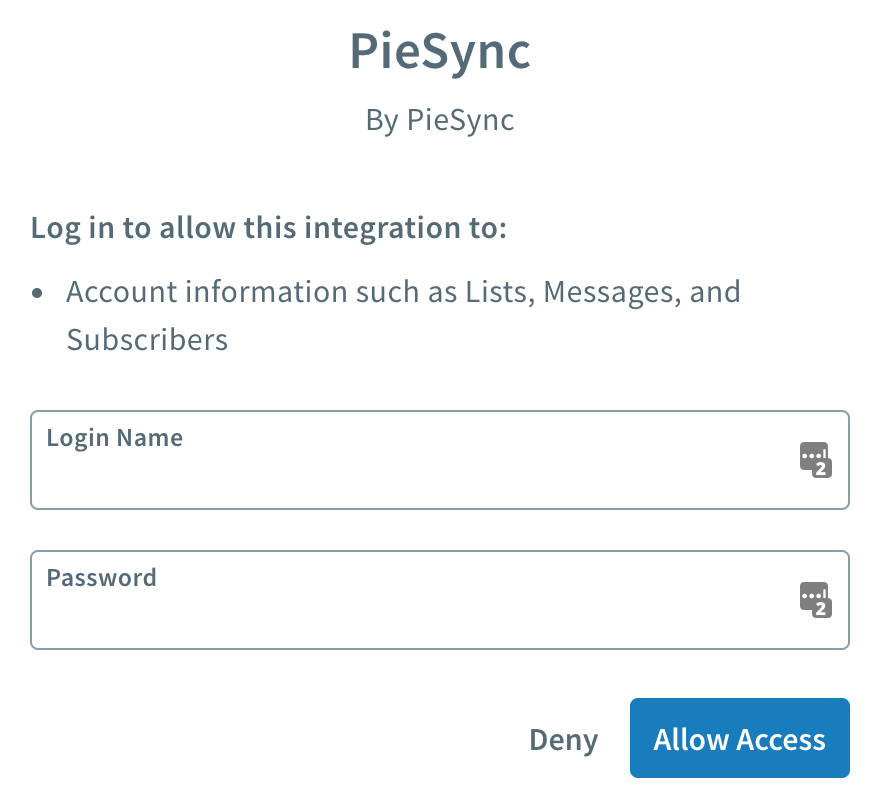Click the bullet point before Account information
This screenshot has width=884, height=798.
pyautogui.click(x=37, y=293)
